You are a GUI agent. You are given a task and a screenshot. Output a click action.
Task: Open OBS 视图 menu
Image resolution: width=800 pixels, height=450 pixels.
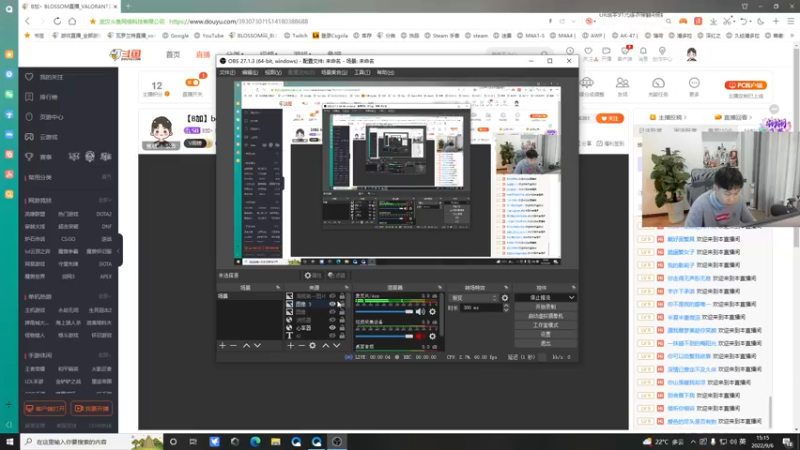pyautogui.click(x=273, y=72)
